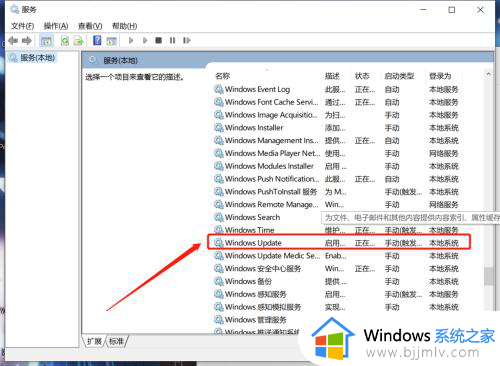500x366 pixels.
Task: Select the Windows 感知模拟服务 name
Action: coord(263,307)
